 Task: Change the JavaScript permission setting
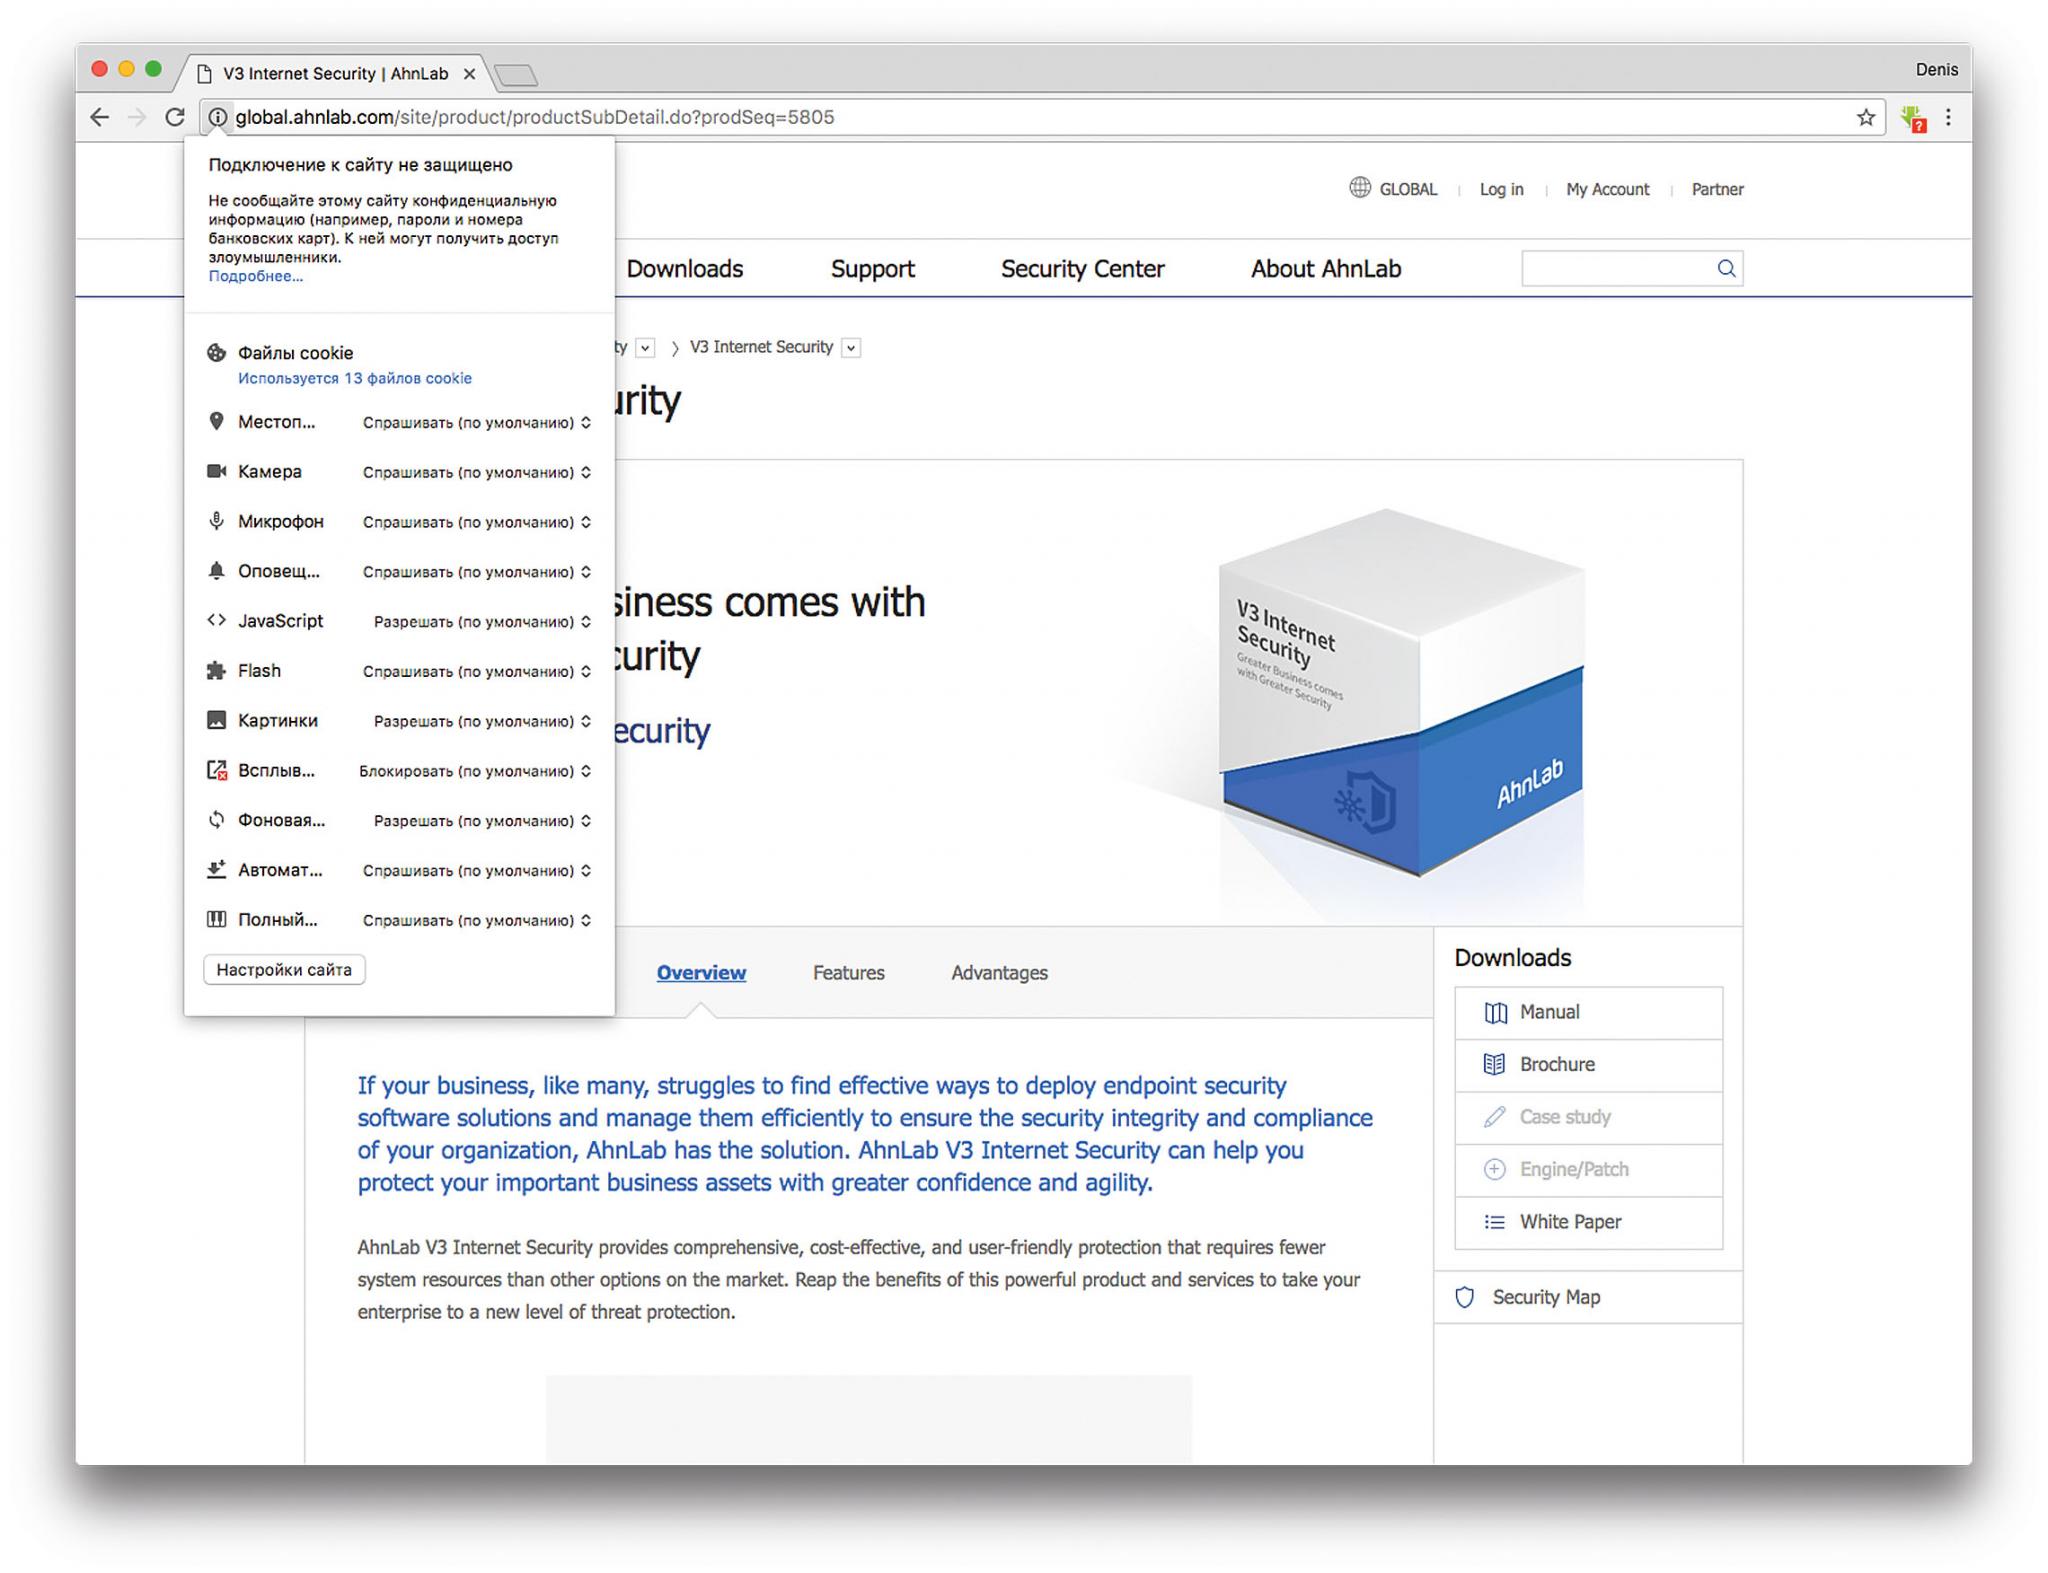pyautogui.click(x=482, y=622)
